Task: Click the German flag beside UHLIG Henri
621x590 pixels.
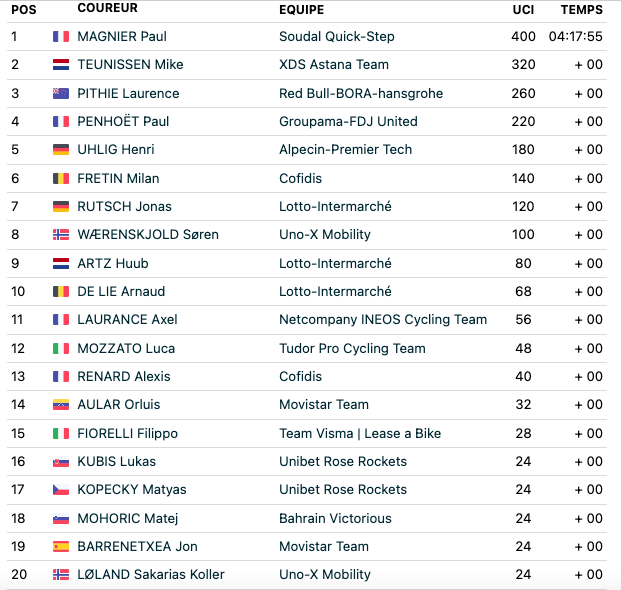Action: (x=61, y=149)
